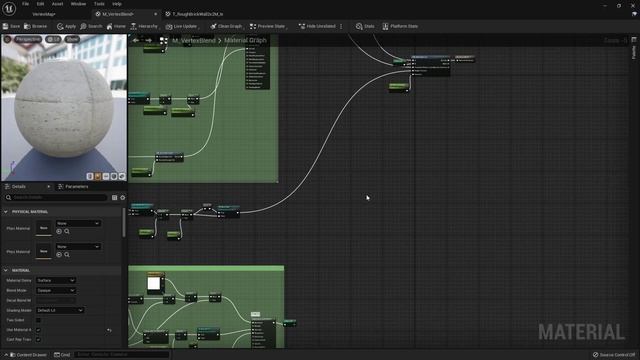The height and width of the screenshot is (360, 640).
Task: Click M_VertexBlend in the graph breadcrumb
Action: click(193, 40)
